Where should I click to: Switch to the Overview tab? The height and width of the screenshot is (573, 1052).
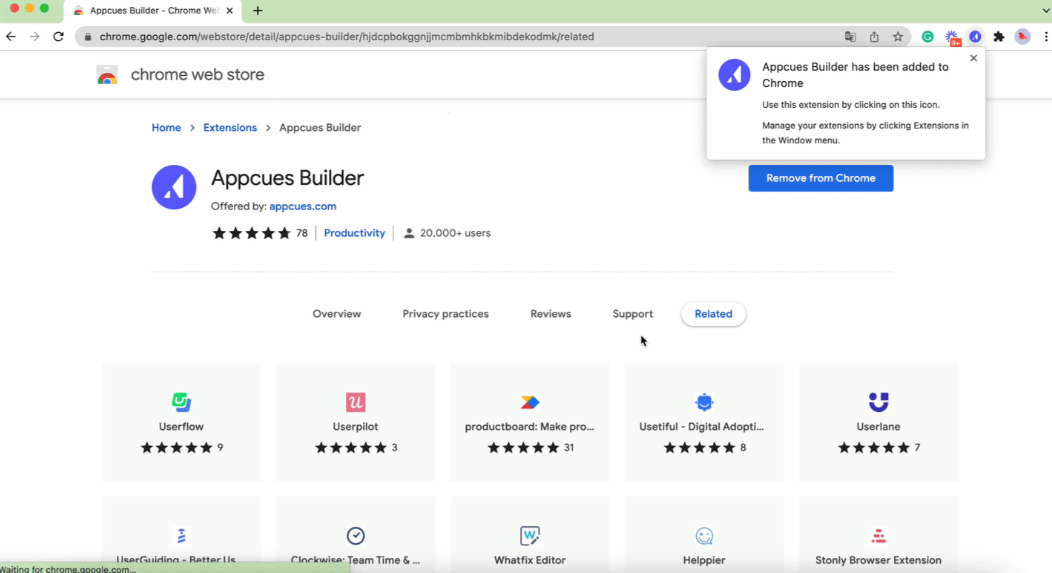click(337, 314)
